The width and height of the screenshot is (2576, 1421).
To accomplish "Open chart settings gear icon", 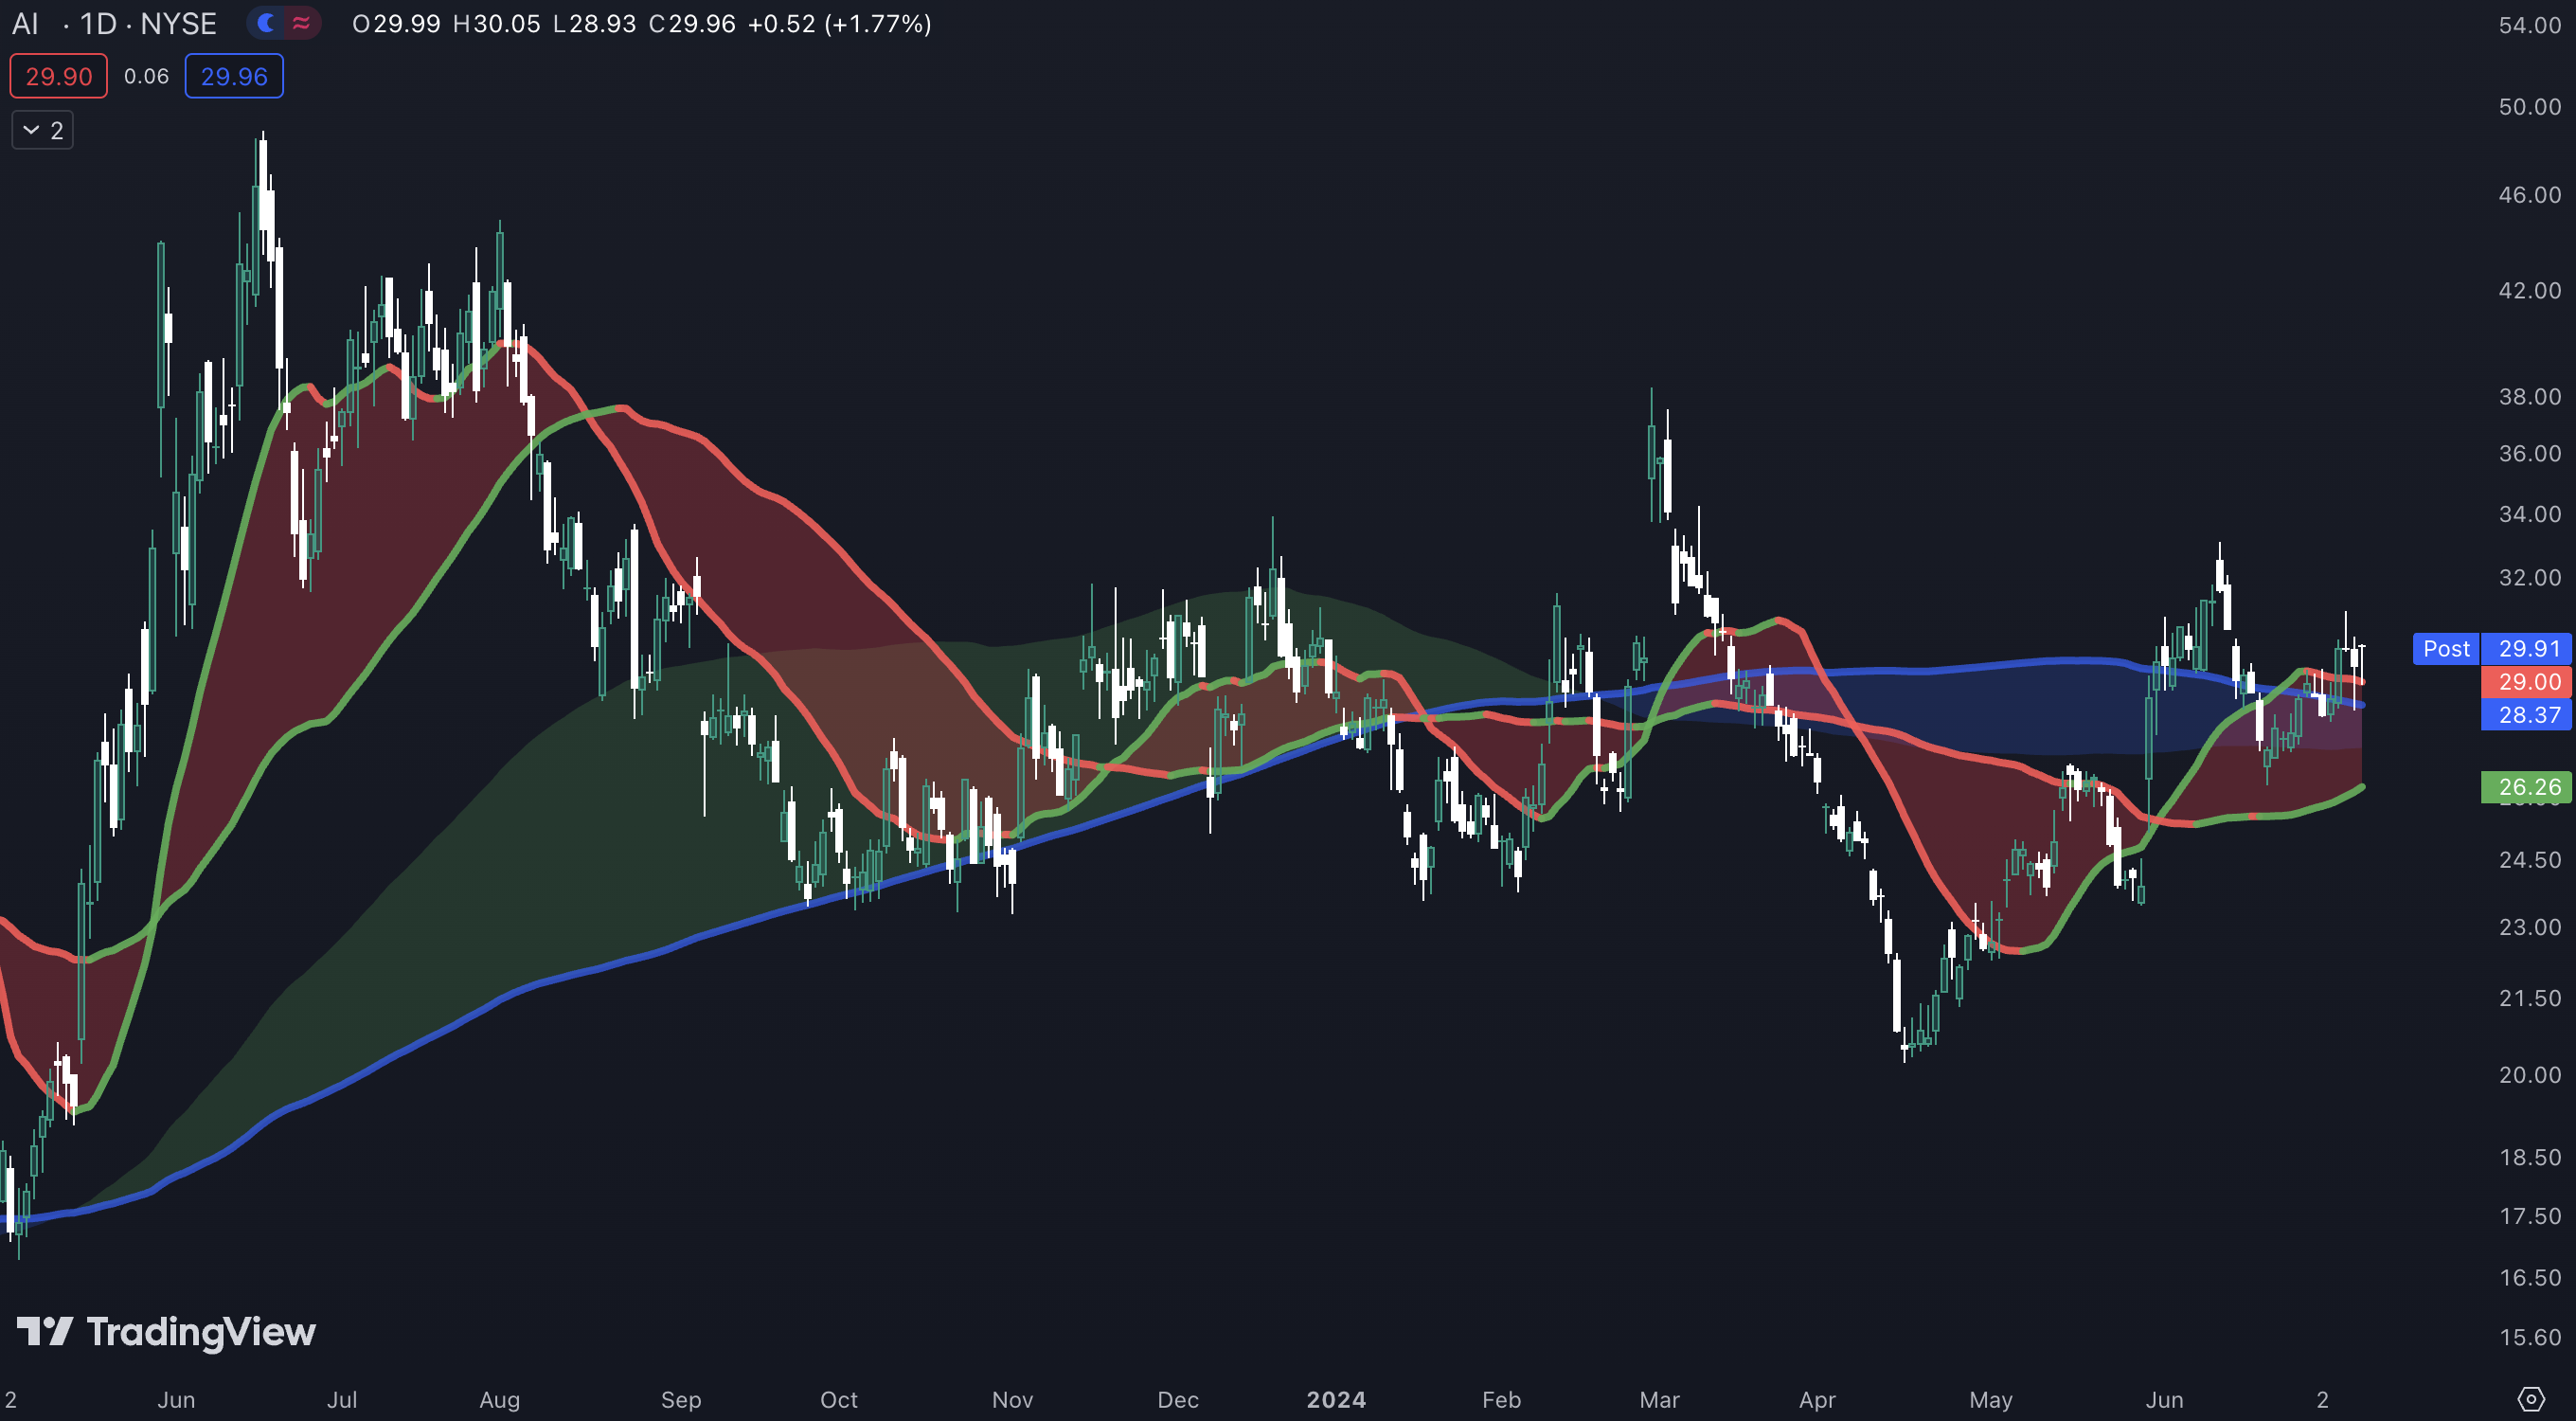I will coord(2530,1398).
